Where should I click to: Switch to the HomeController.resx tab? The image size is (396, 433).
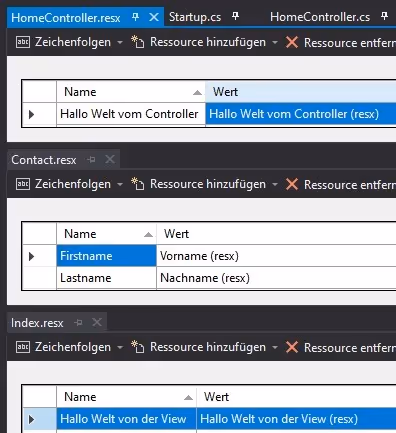click(x=66, y=17)
